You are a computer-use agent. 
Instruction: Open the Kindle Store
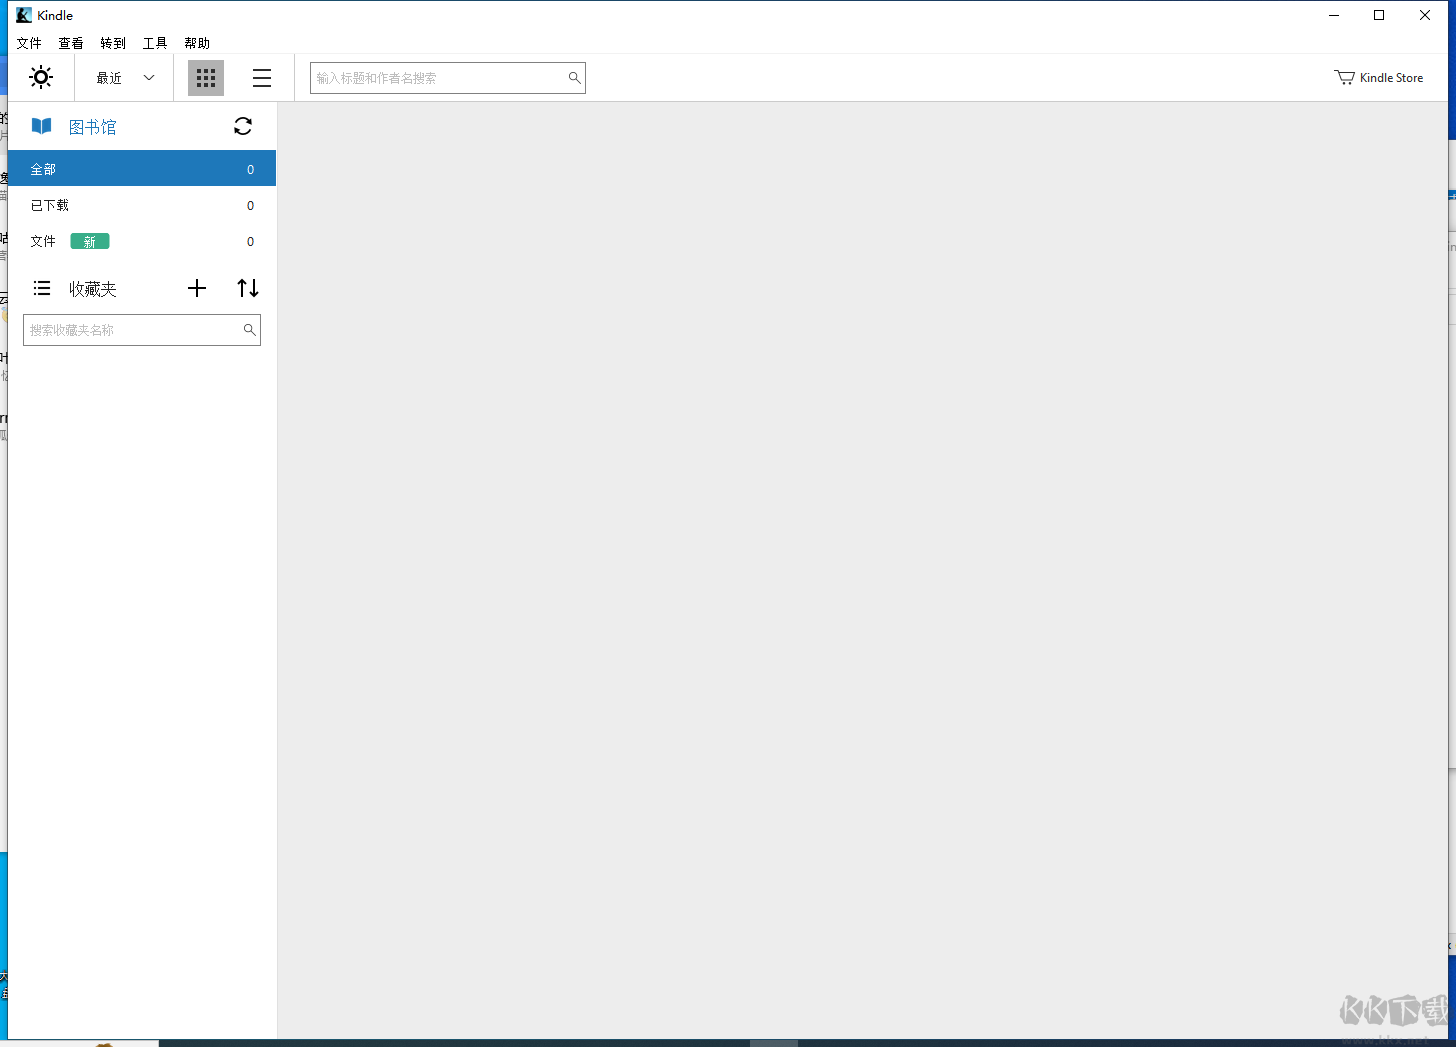tap(1378, 78)
